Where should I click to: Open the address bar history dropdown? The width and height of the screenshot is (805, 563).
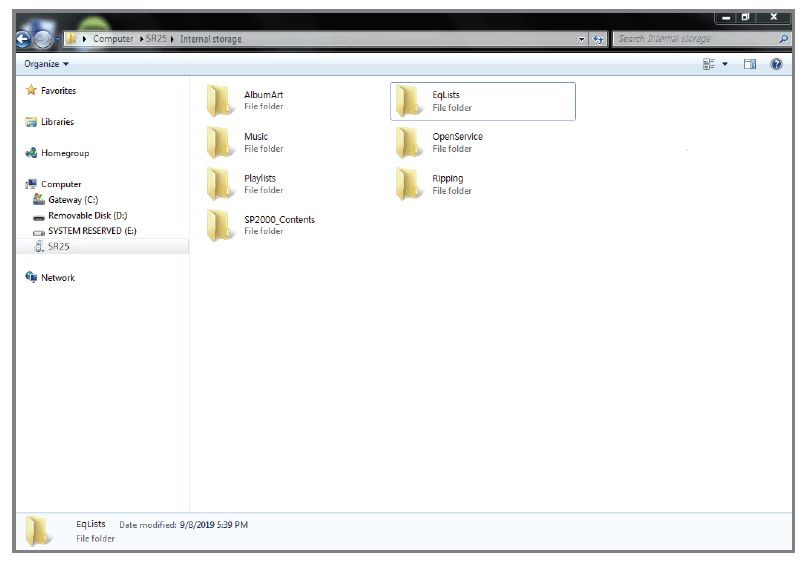tap(582, 39)
